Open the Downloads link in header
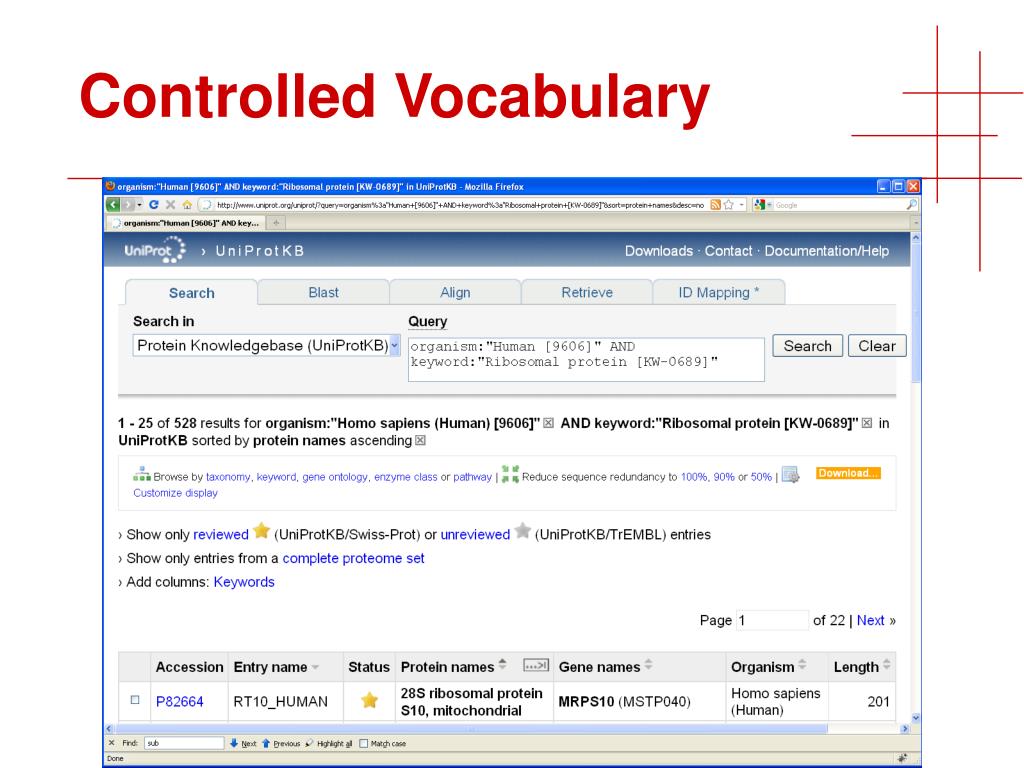Screen dimensions: 1024x768 [658, 251]
